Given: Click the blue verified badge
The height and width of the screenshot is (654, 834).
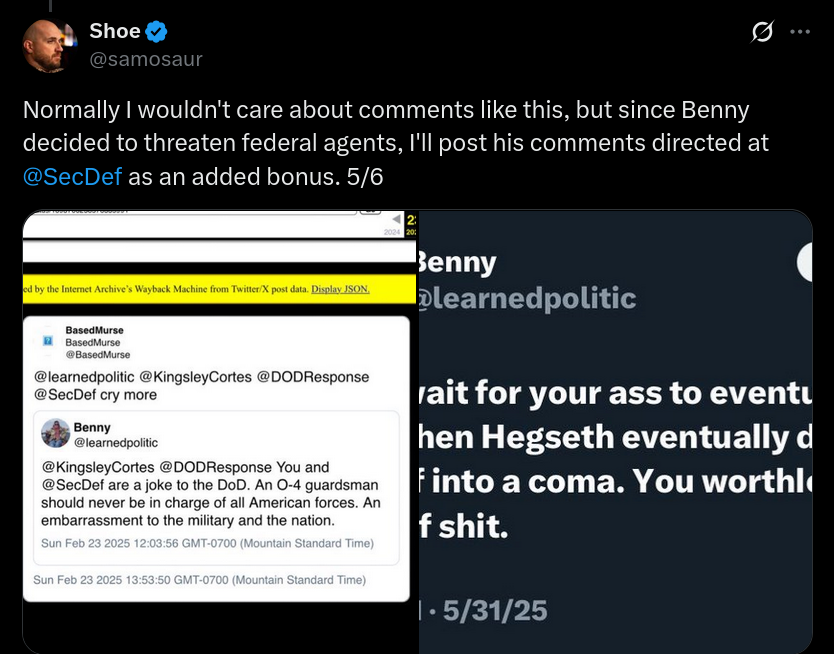Looking at the screenshot, I should click(156, 32).
